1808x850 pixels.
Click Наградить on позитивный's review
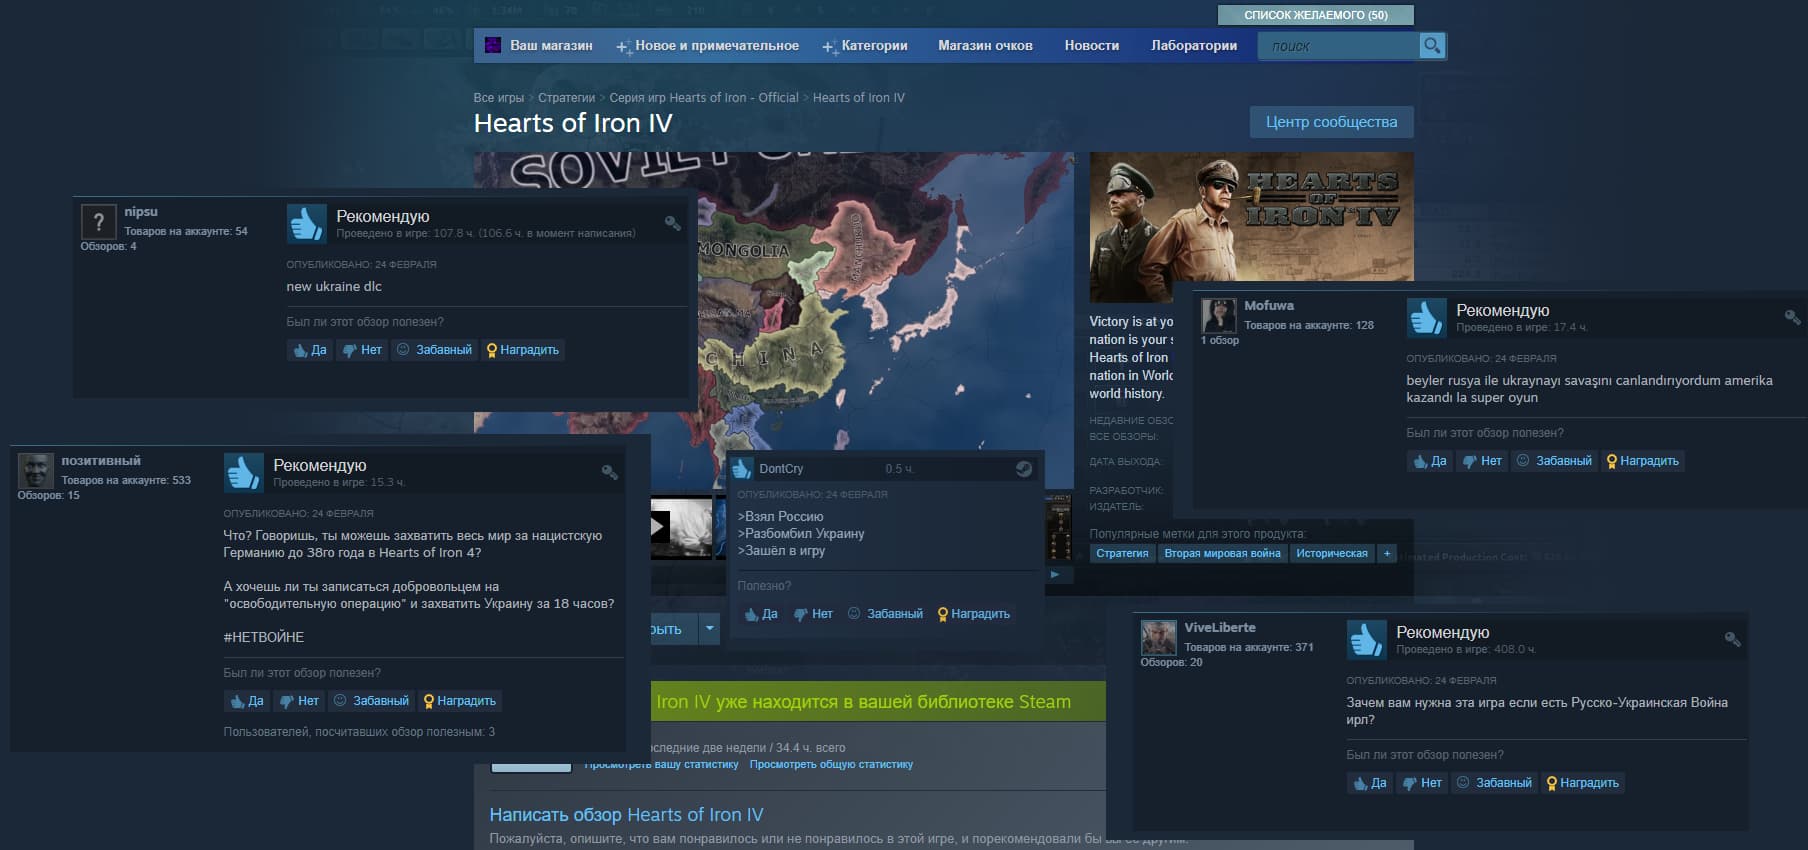click(x=459, y=701)
